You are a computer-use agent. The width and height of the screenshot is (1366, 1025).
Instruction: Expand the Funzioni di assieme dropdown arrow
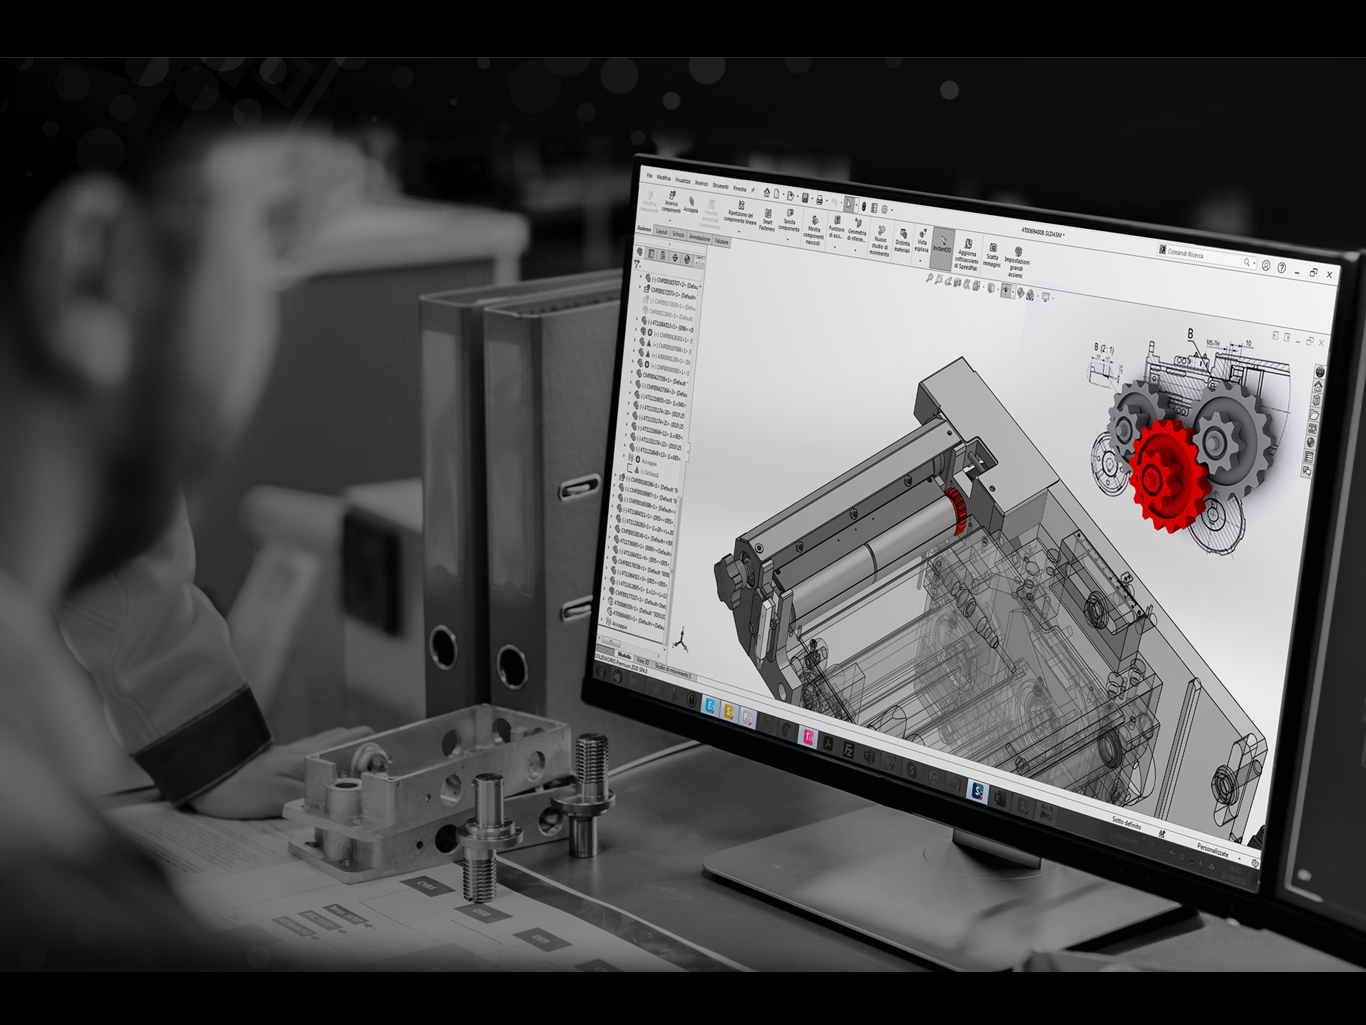[835, 247]
